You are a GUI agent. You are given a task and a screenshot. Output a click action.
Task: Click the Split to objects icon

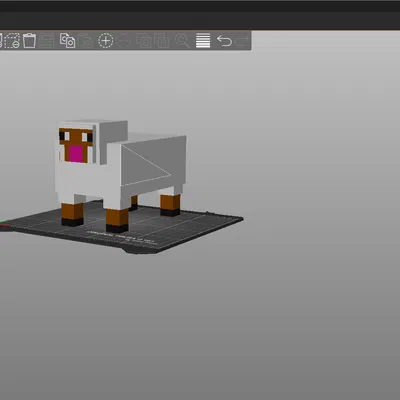point(145,41)
